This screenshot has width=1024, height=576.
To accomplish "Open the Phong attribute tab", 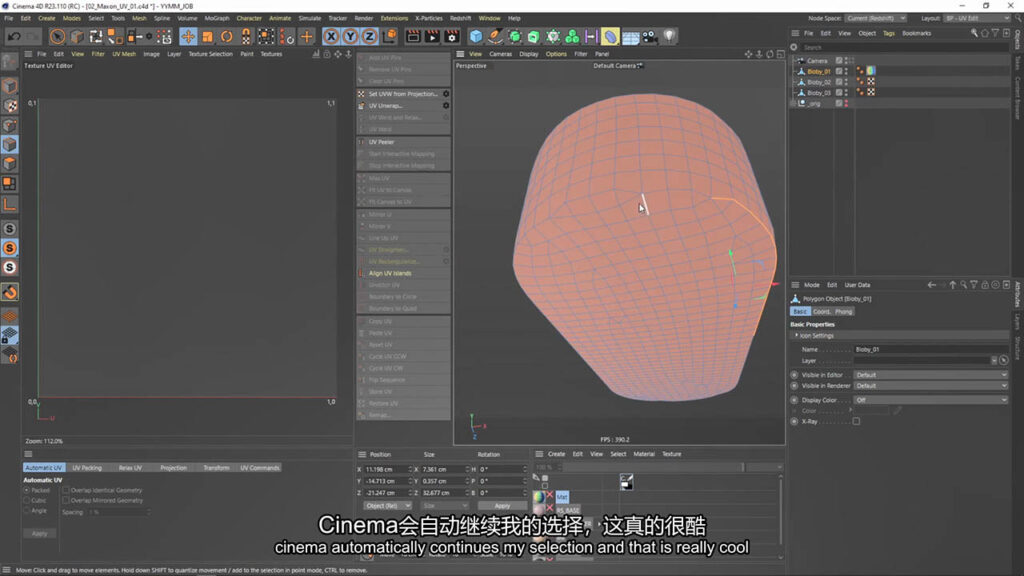I will [843, 312].
